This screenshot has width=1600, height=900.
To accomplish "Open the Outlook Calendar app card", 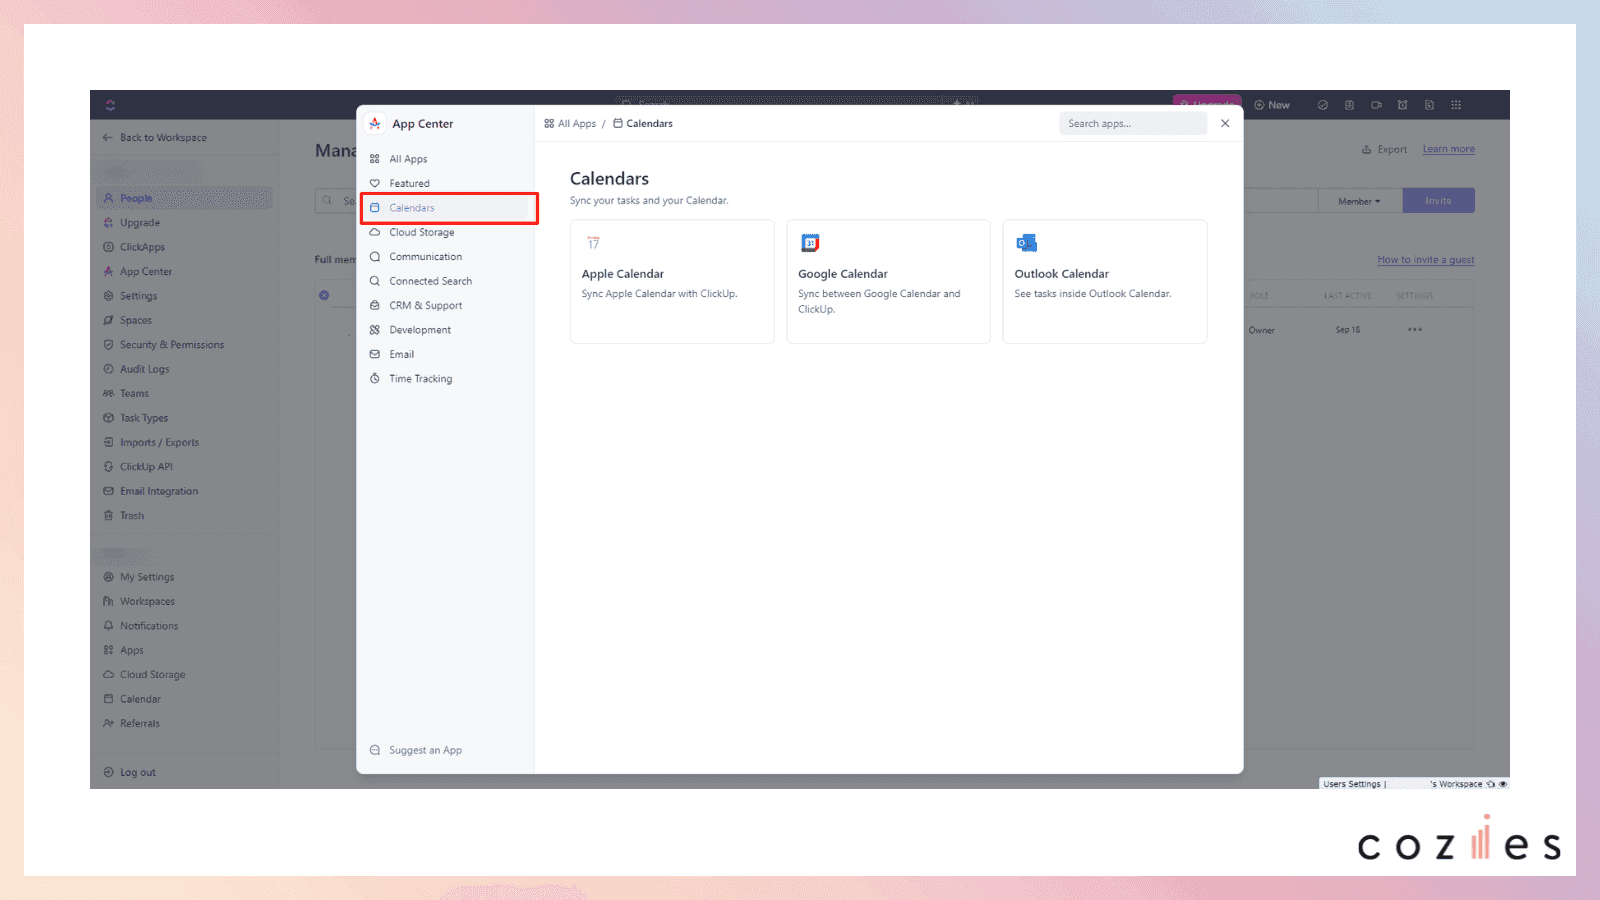I will click(x=1105, y=281).
